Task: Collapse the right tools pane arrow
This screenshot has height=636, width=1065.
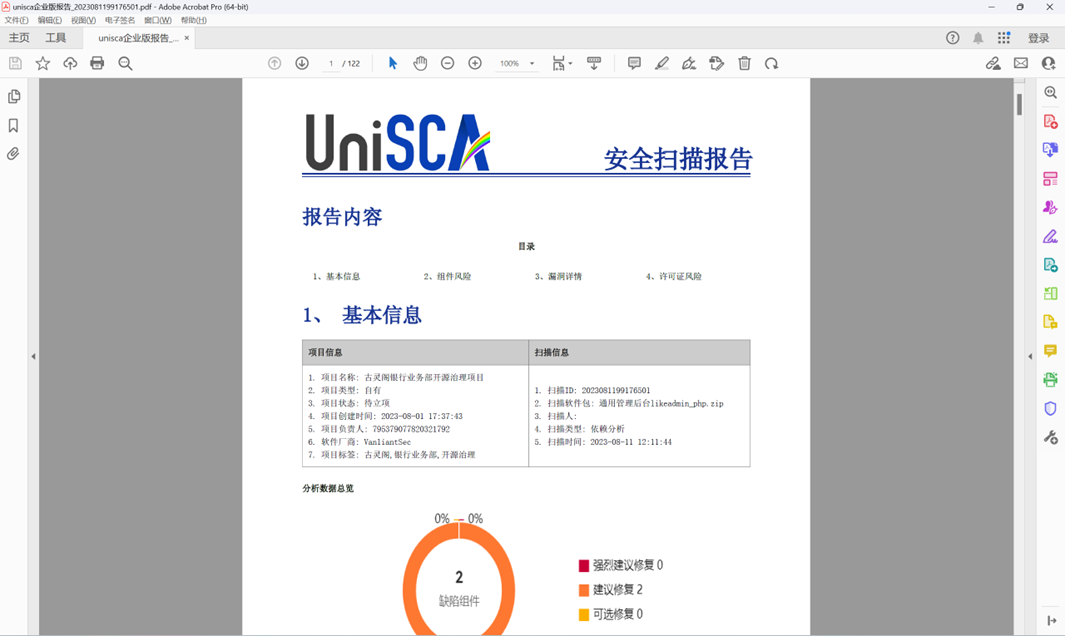Action: 1030,356
